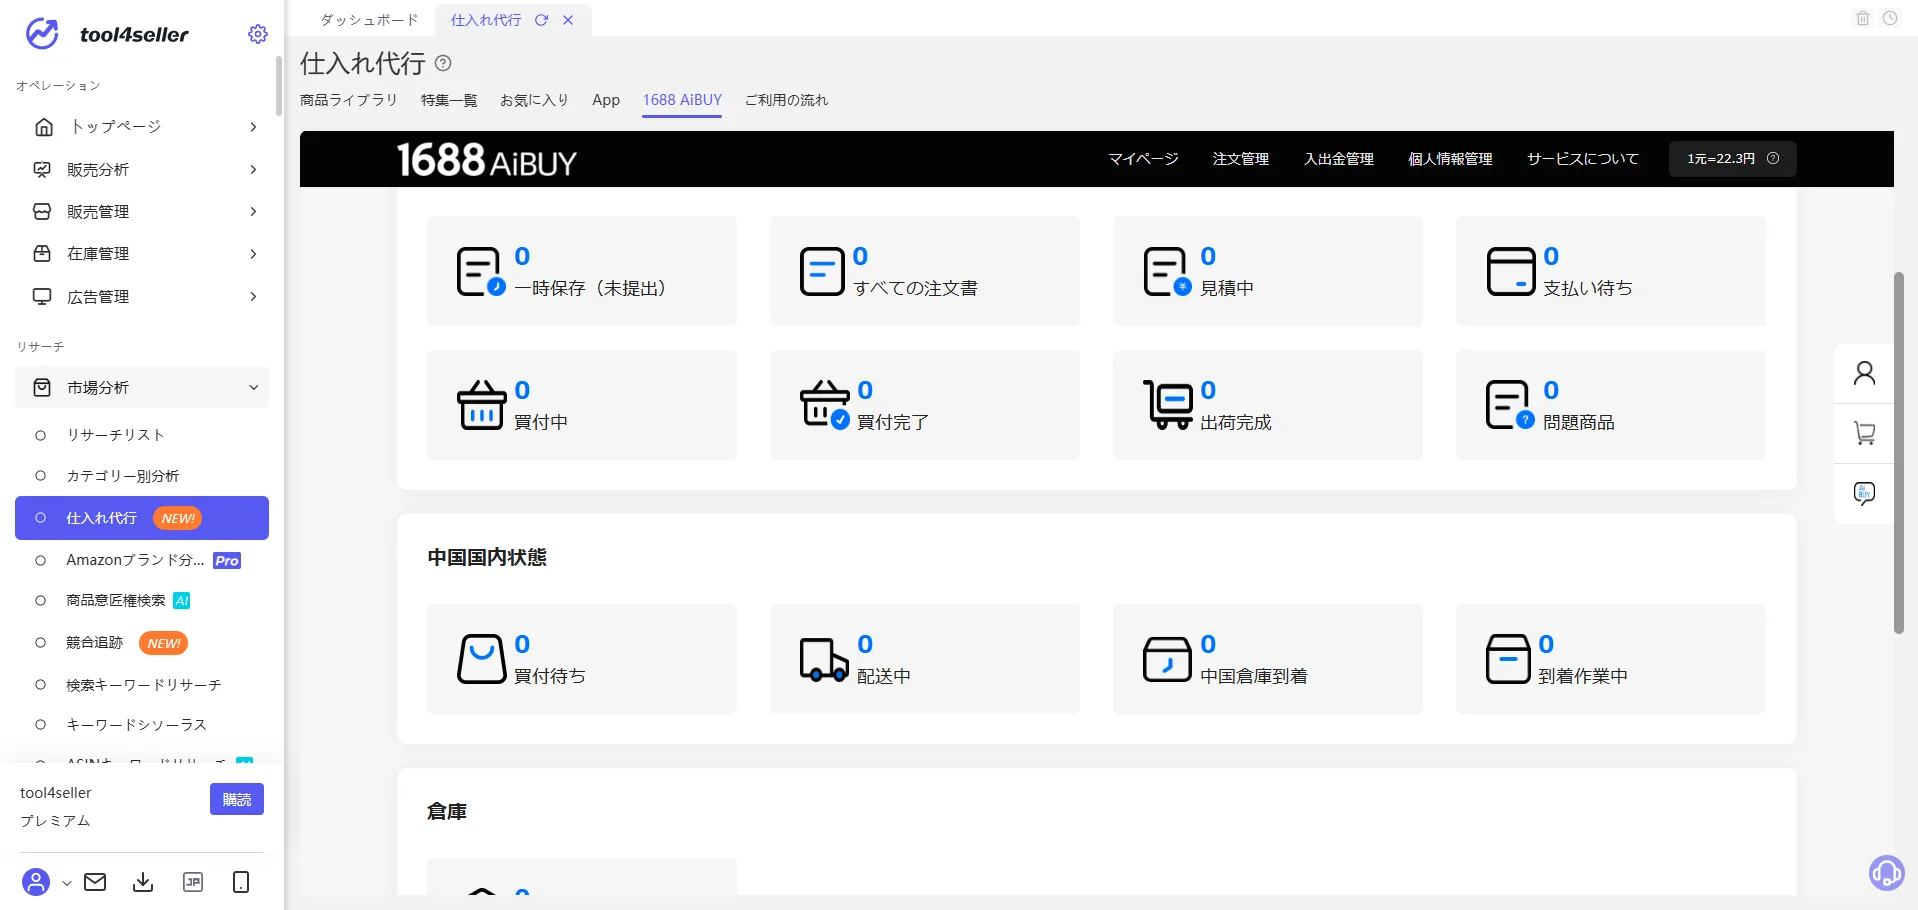Open the history clock icon in top bar

tap(1890, 18)
